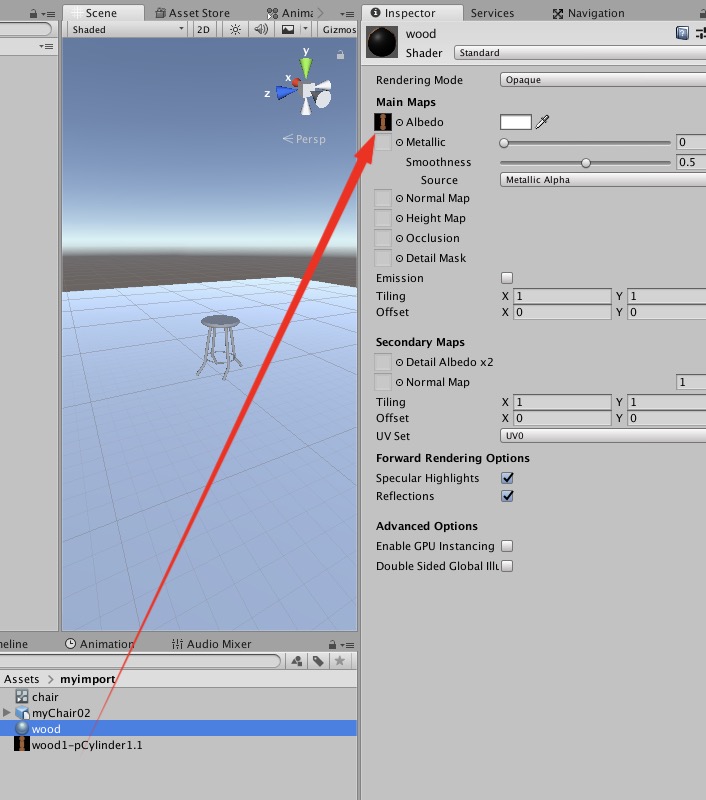Click secondary Normal Map scale field
The height and width of the screenshot is (800, 706).
[x=691, y=382]
